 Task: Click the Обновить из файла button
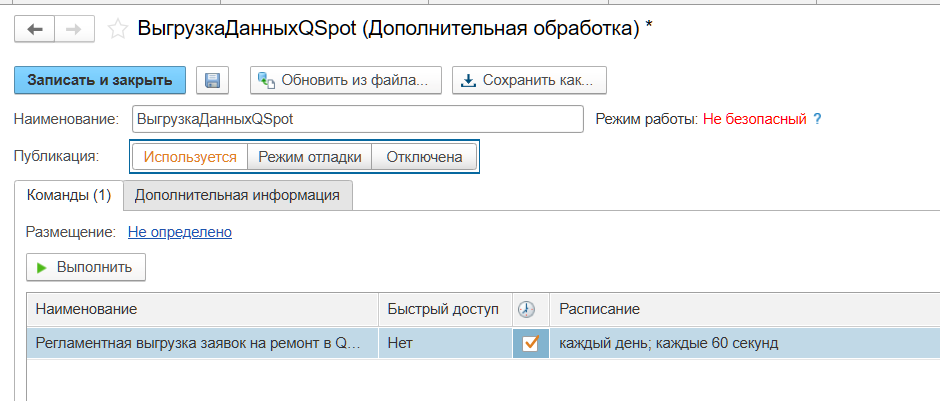(x=344, y=80)
